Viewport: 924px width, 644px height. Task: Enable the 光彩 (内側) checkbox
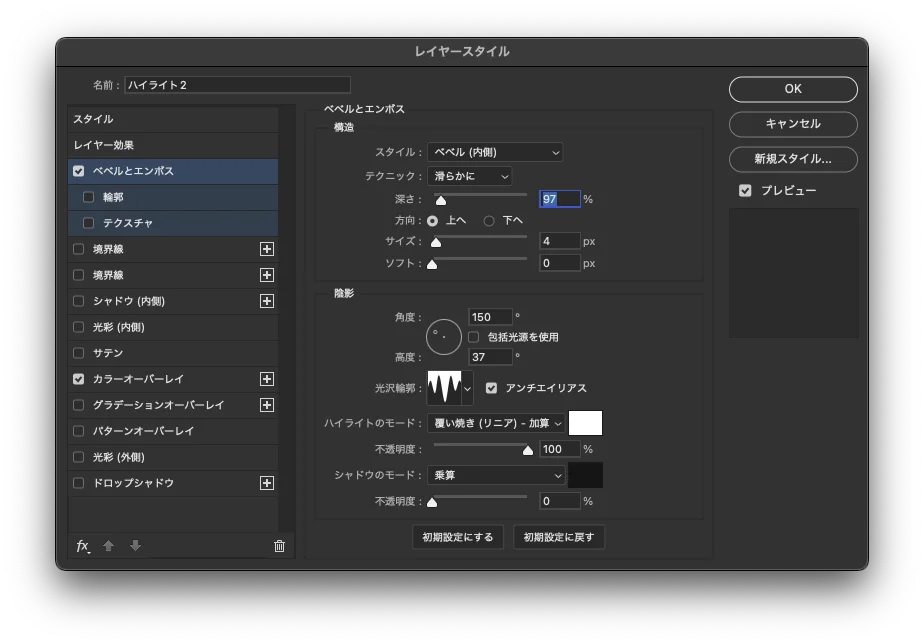(78, 327)
